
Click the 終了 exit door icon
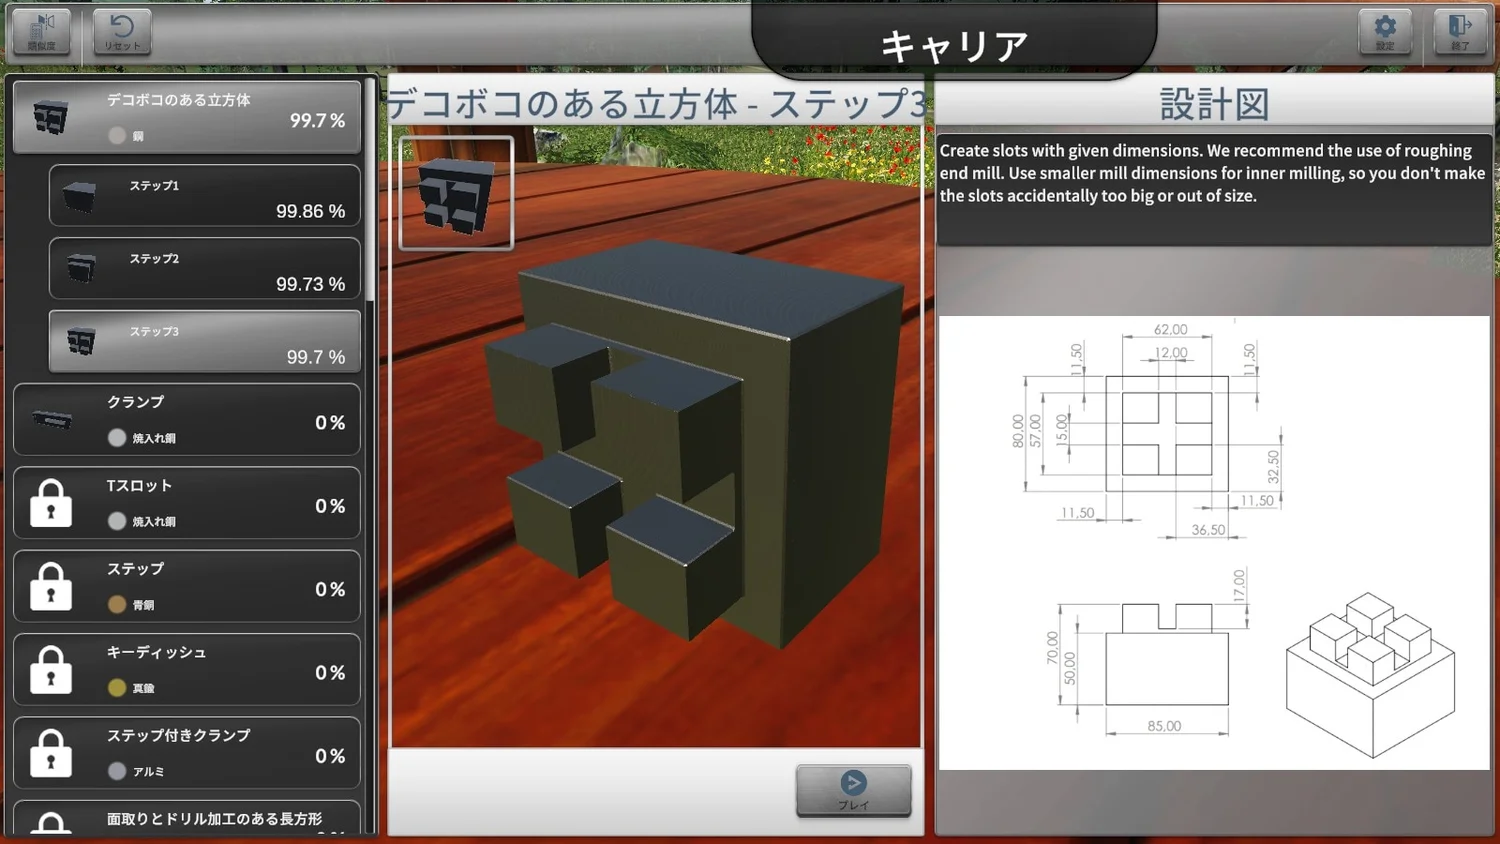point(1459,31)
